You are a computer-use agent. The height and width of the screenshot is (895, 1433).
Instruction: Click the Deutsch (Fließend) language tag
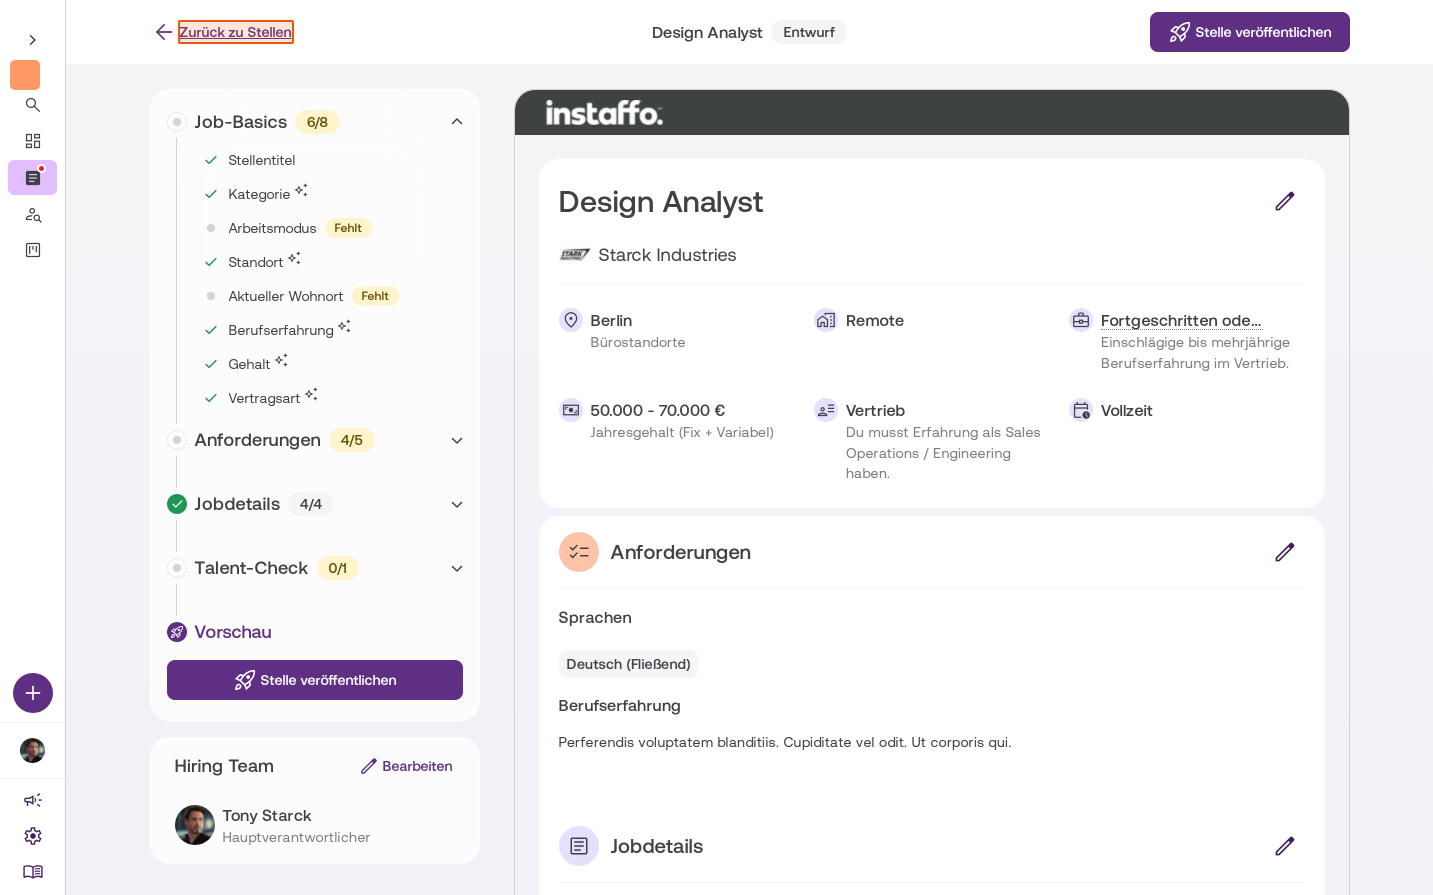[628, 664]
